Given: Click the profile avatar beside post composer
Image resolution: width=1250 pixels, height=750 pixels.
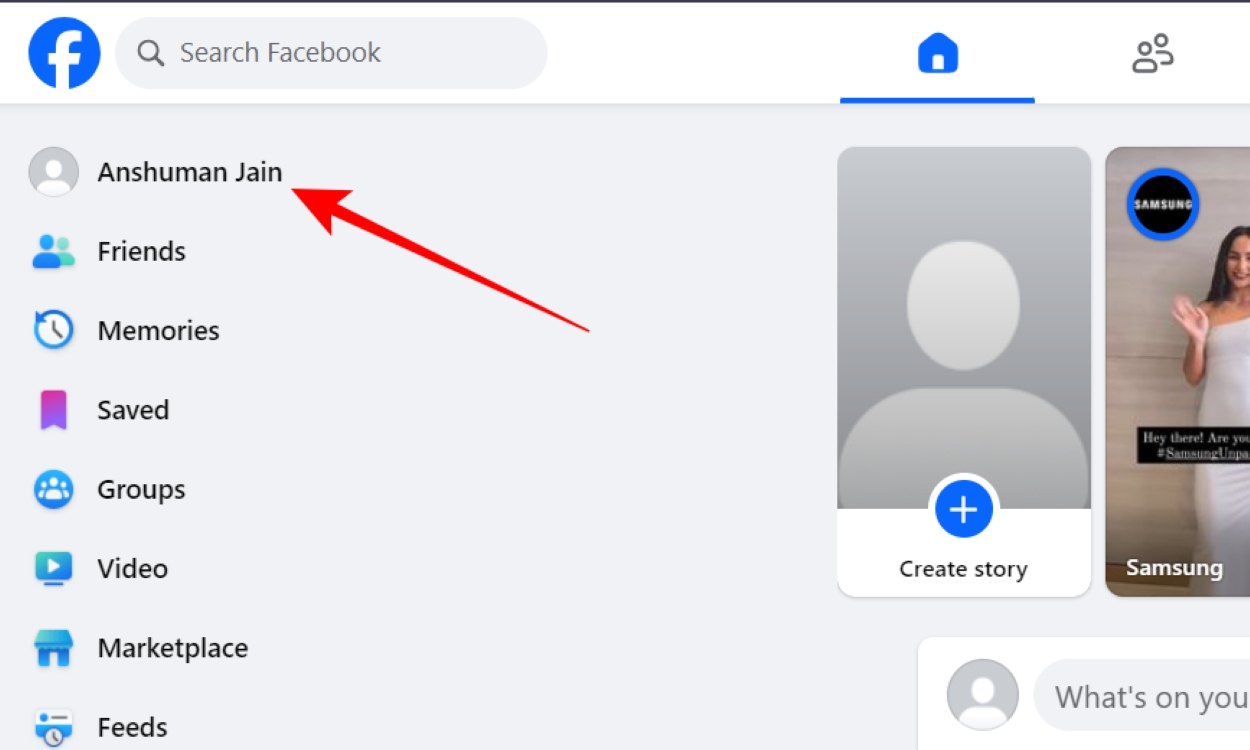Looking at the screenshot, I should tap(982, 695).
